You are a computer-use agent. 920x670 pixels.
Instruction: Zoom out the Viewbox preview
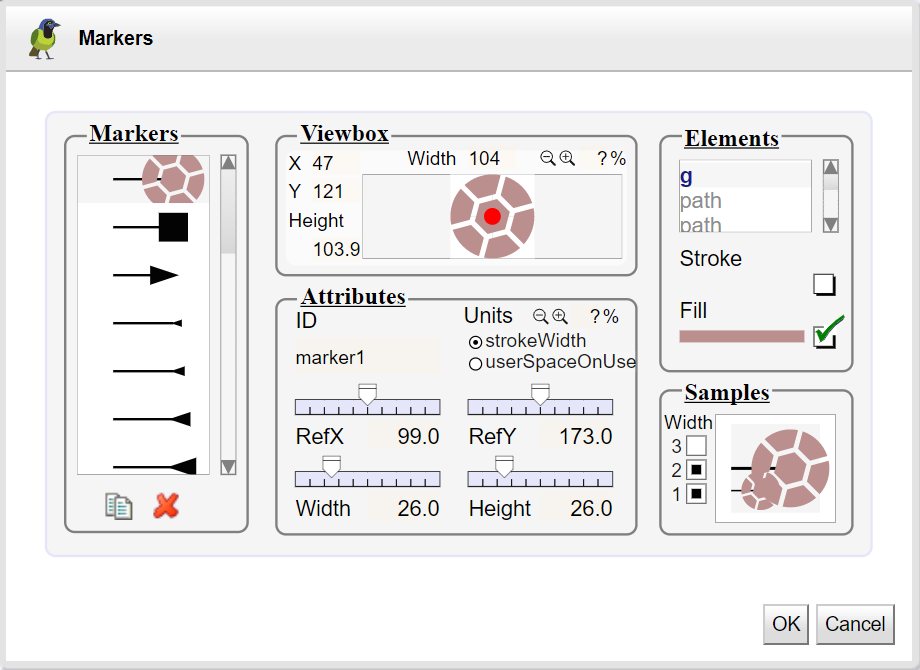pos(547,158)
